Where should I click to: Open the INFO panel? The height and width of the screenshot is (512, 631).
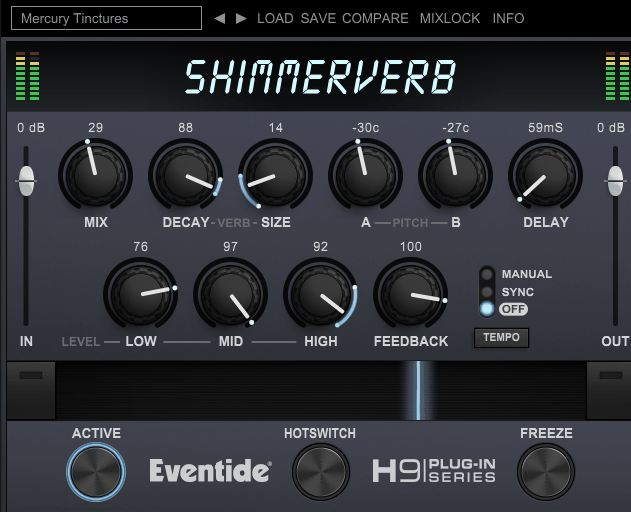(508, 19)
